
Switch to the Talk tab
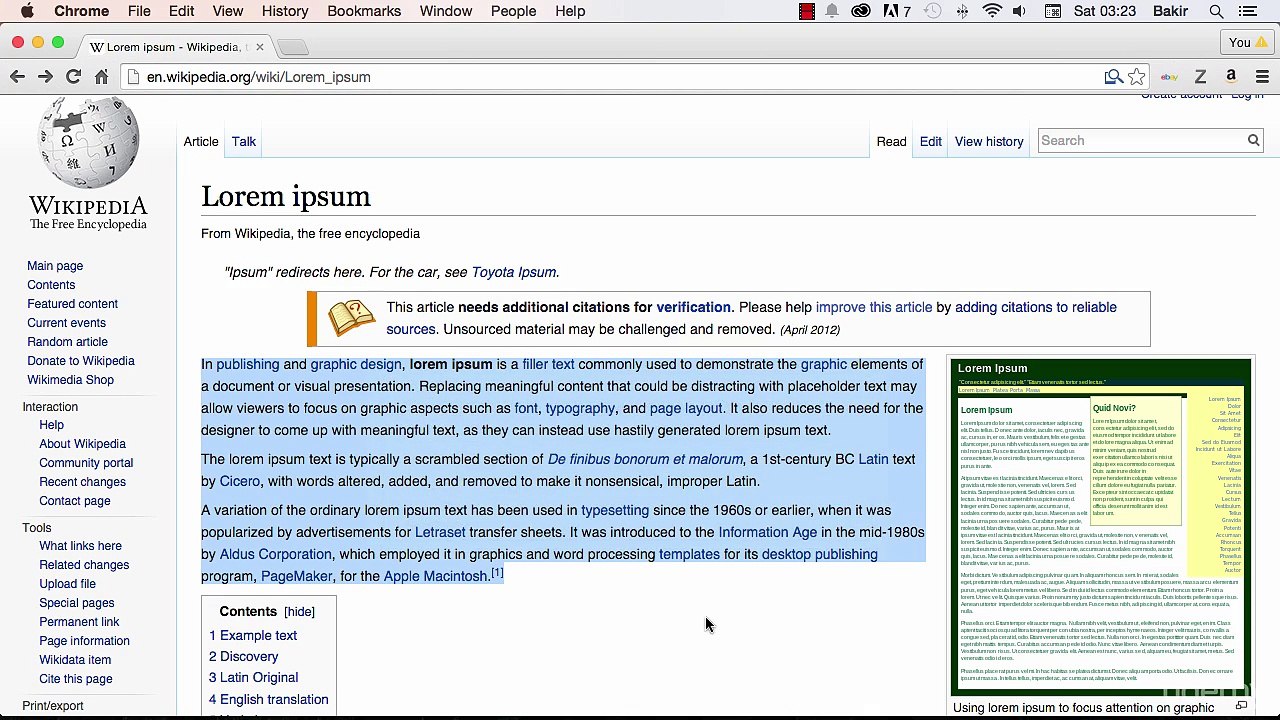(x=244, y=141)
